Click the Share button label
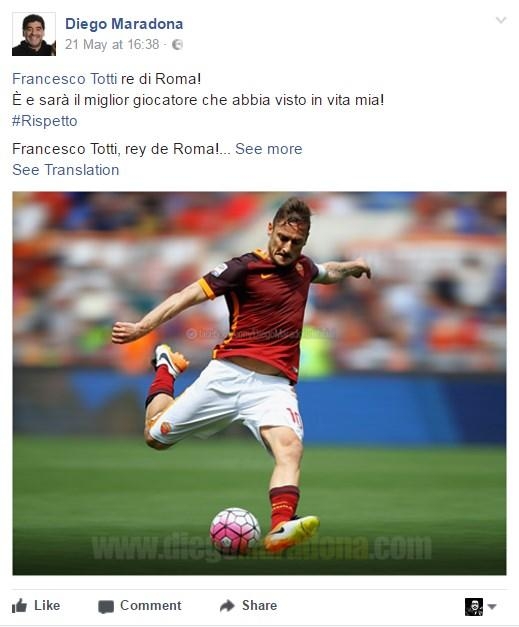Image resolution: width=519 pixels, height=627 pixels. [259, 605]
